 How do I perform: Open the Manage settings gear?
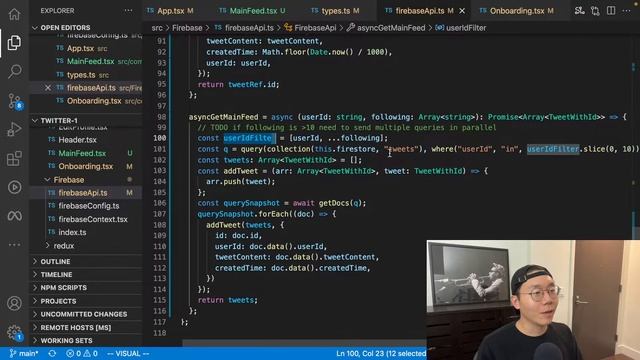coord(14,332)
